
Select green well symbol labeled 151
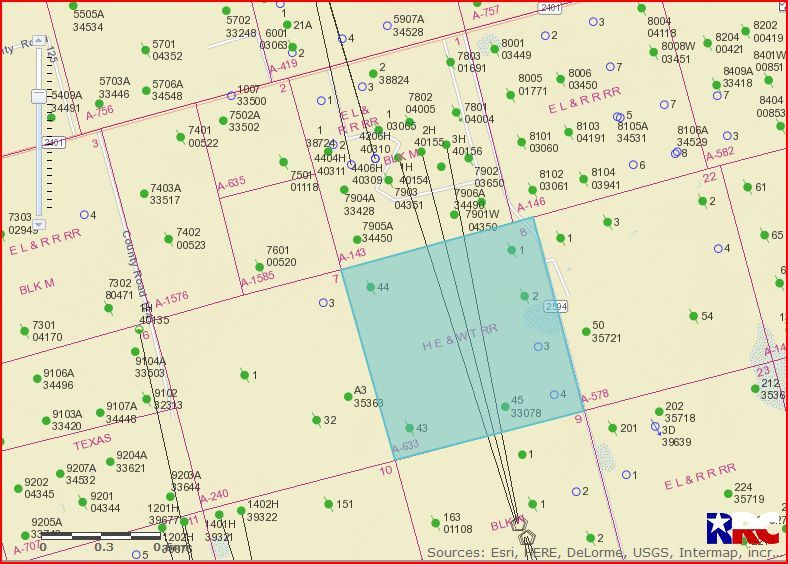[x=329, y=504]
